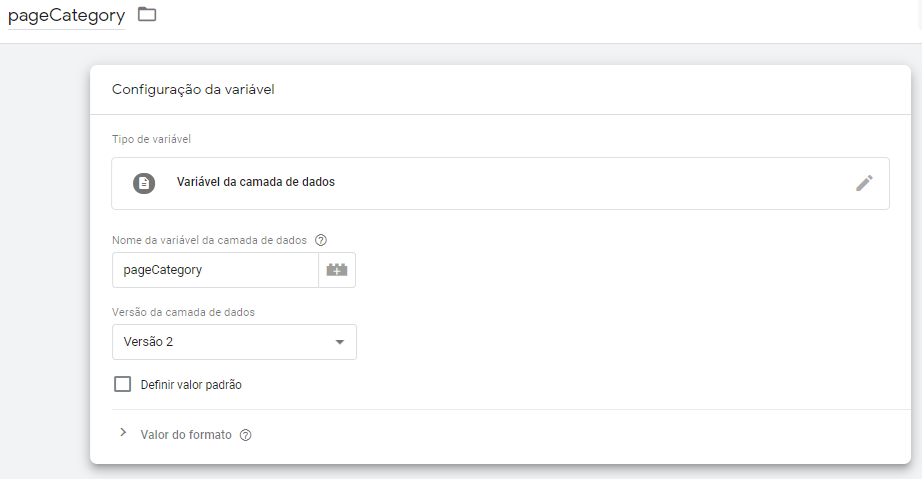Click the Versão da camada de dados label

pyautogui.click(x=183, y=312)
